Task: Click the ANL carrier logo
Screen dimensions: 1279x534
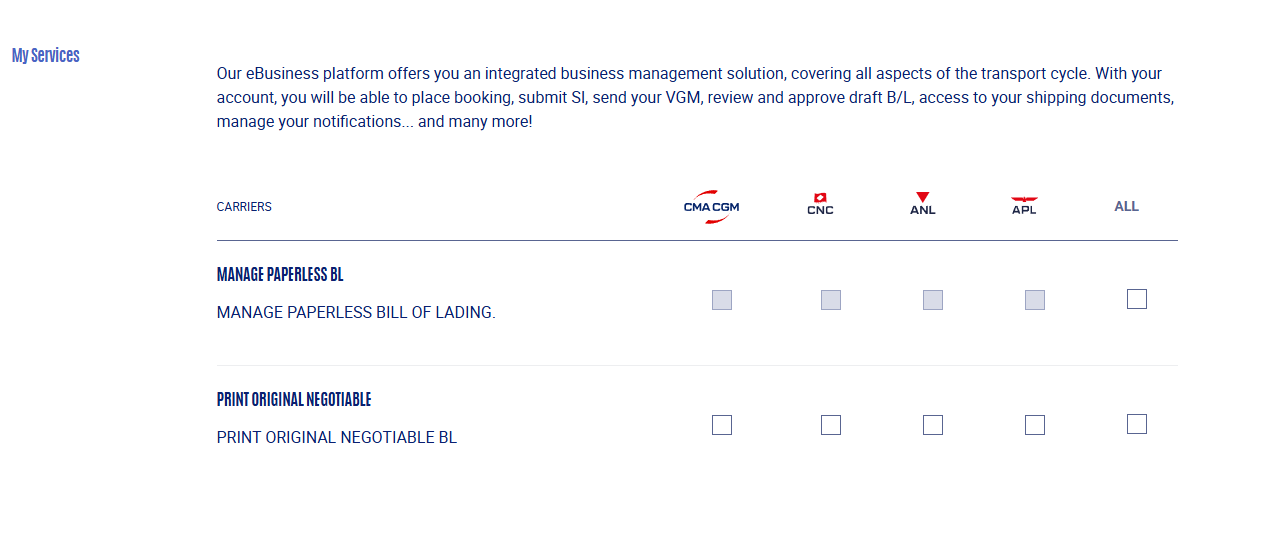Action: pyautogui.click(x=923, y=204)
